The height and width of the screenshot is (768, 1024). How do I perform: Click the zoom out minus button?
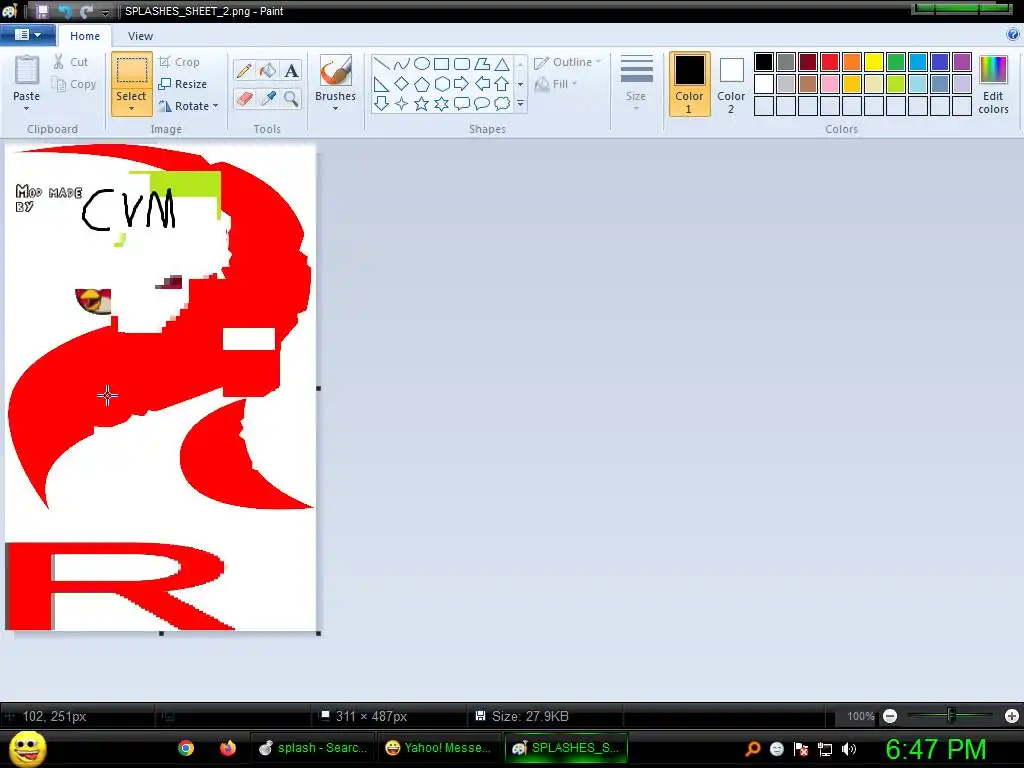click(890, 716)
